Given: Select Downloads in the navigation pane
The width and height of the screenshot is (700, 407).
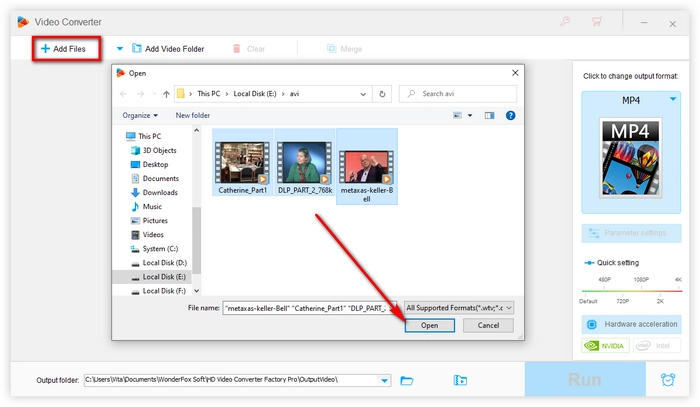Looking at the screenshot, I should [159, 192].
